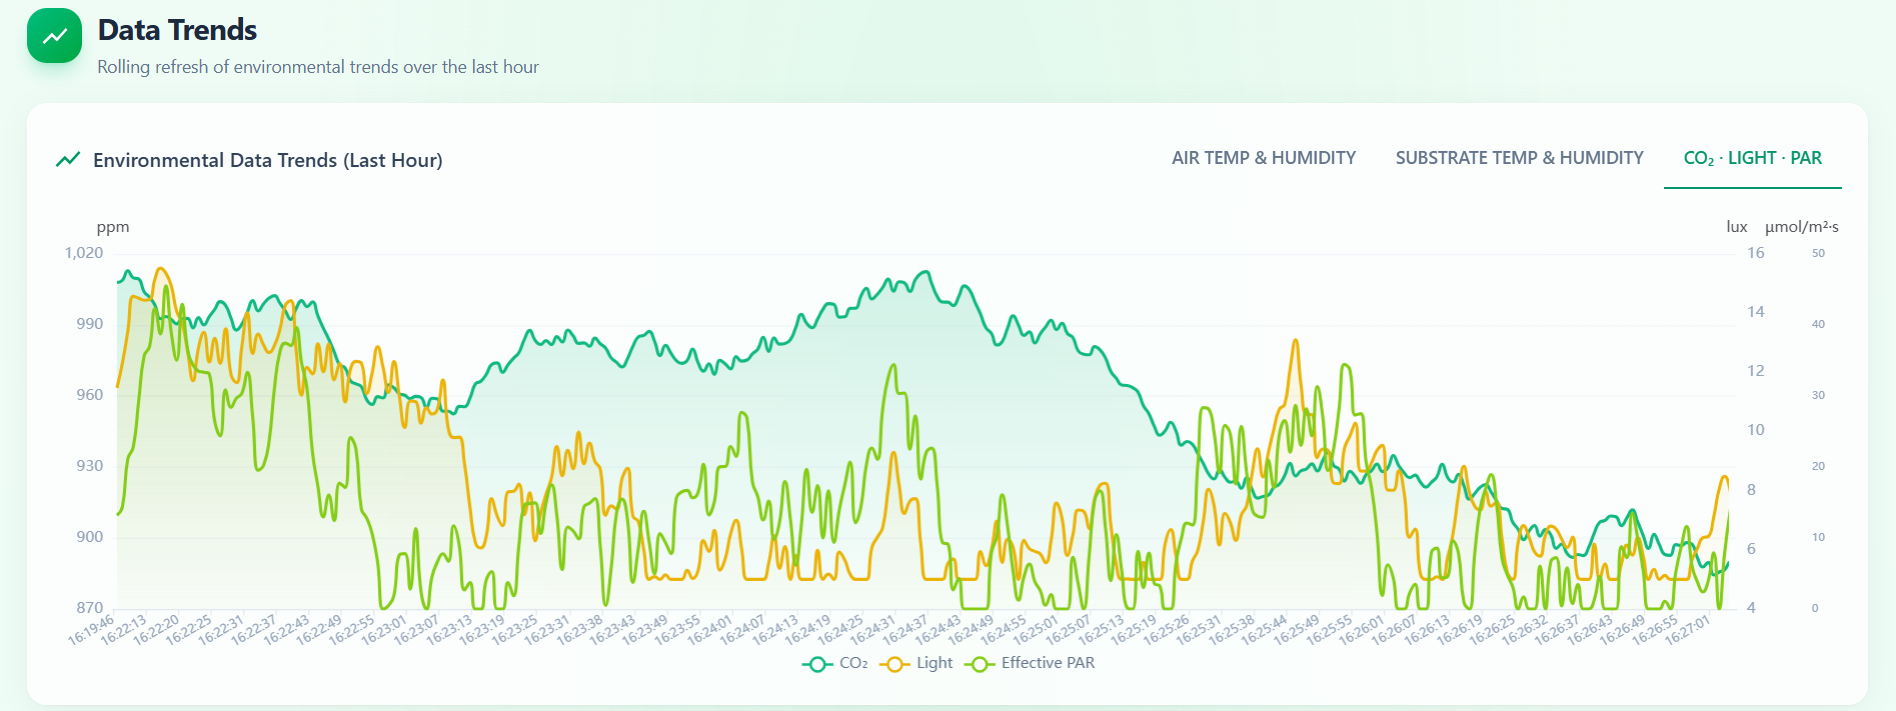
Task: Click the ppm axis unit label
Action: (113, 227)
